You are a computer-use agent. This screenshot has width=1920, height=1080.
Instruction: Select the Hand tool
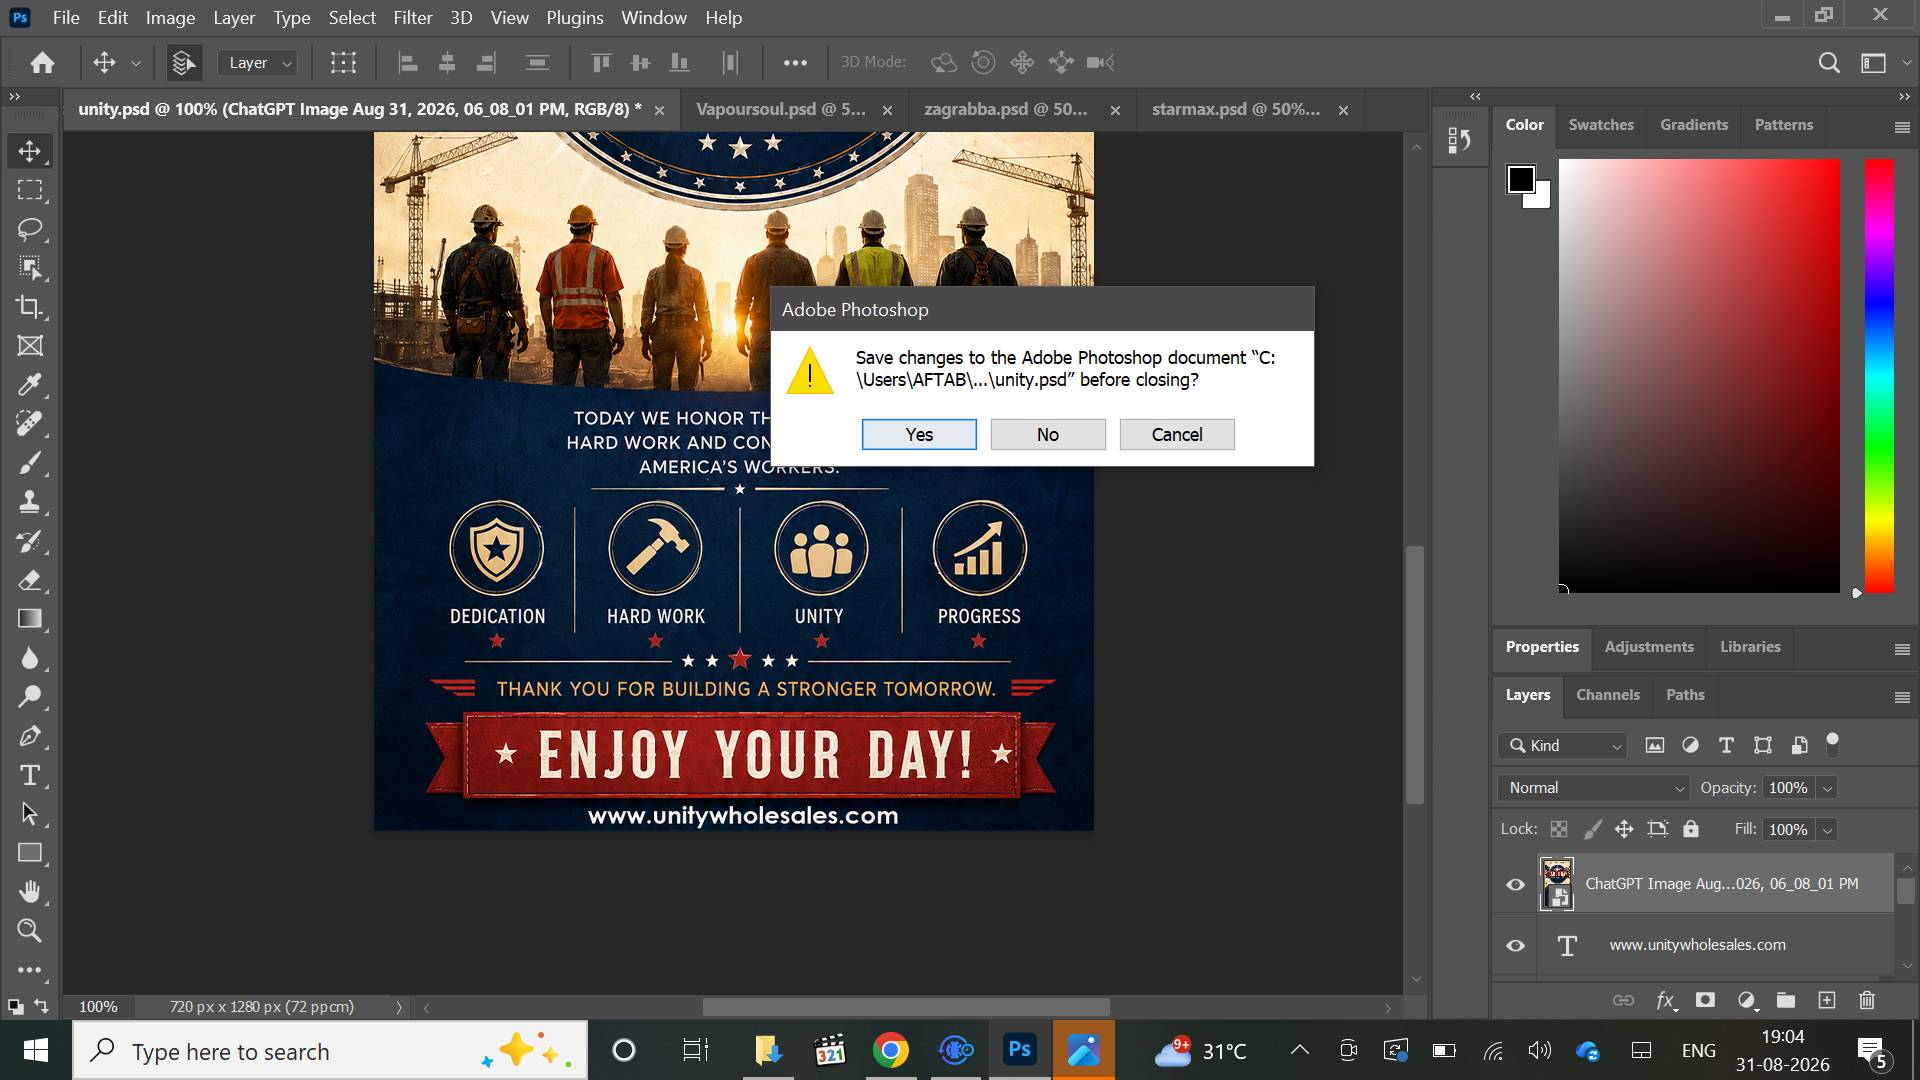pyautogui.click(x=30, y=892)
